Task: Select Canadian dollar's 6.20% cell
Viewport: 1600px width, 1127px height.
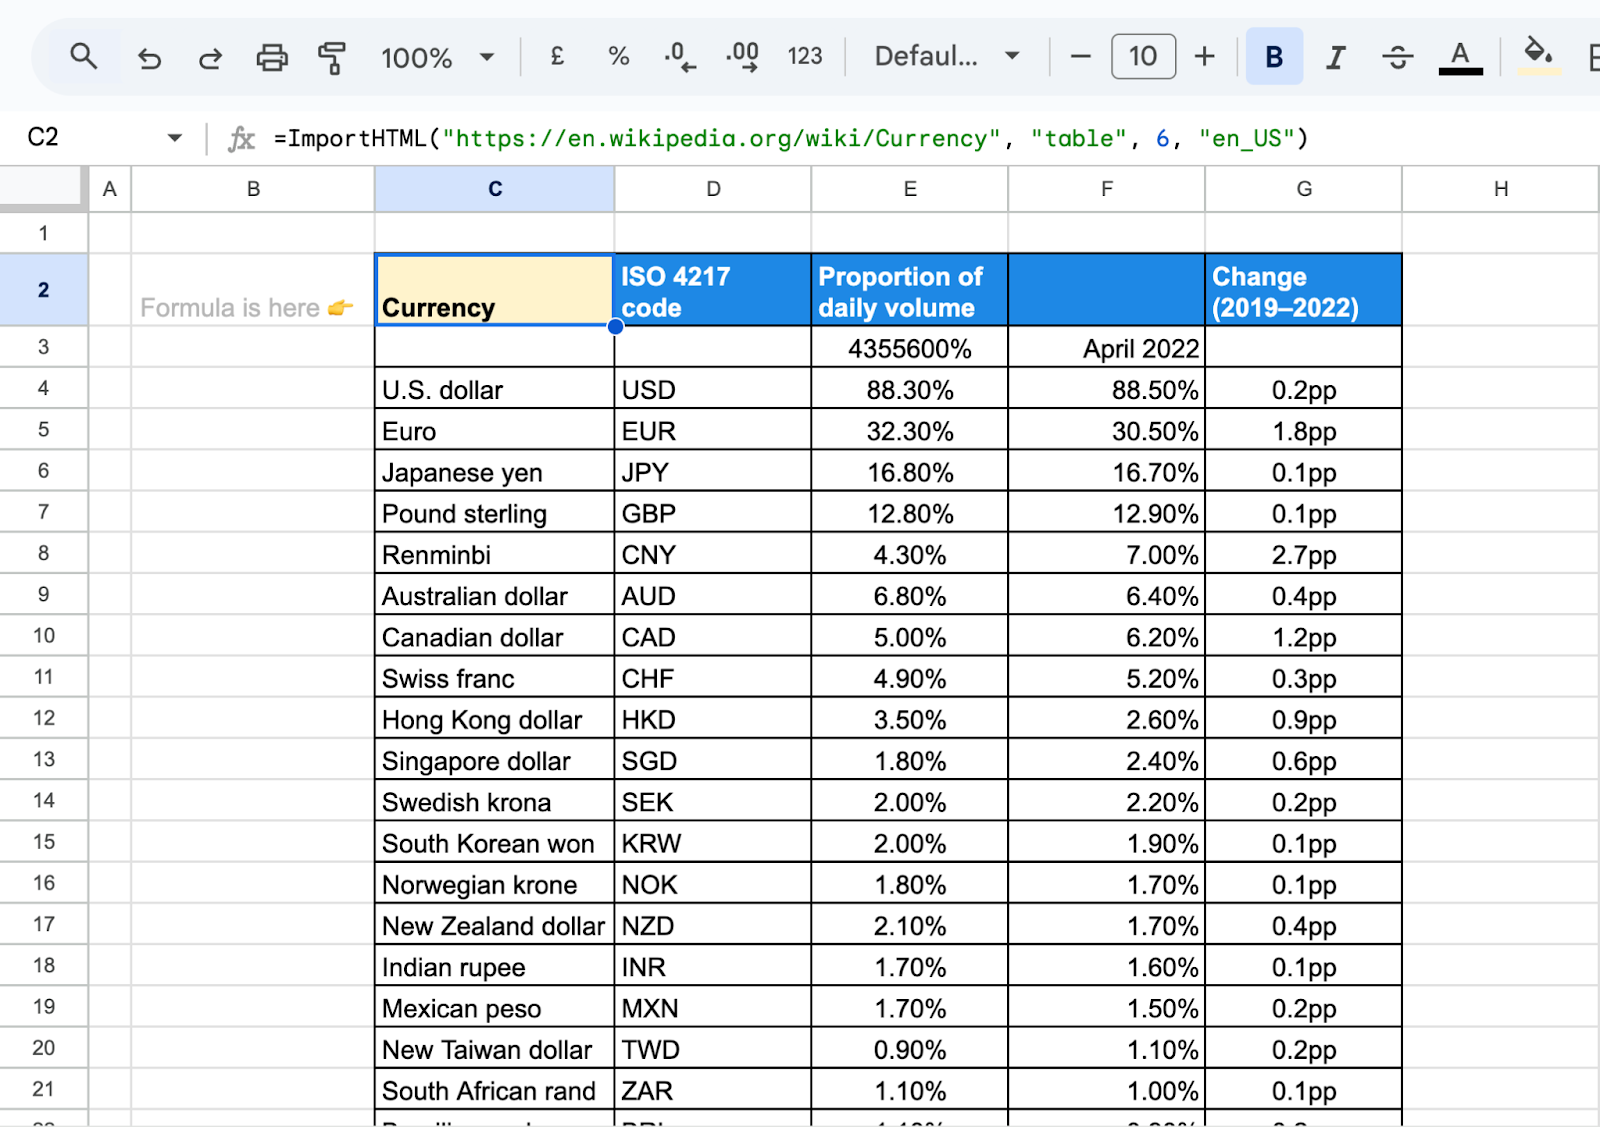Action: point(1107,636)
